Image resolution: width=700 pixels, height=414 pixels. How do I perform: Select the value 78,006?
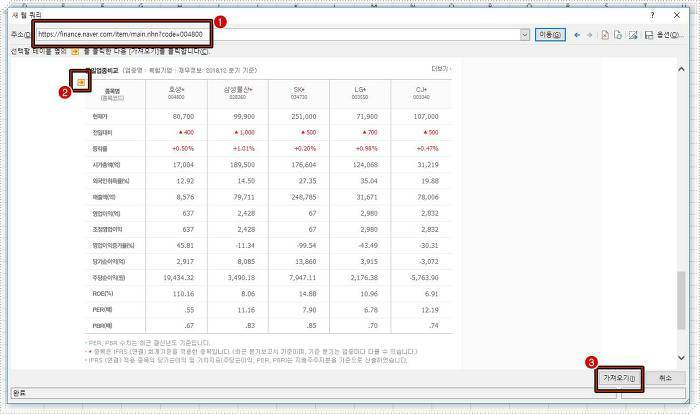coord(428,197)
